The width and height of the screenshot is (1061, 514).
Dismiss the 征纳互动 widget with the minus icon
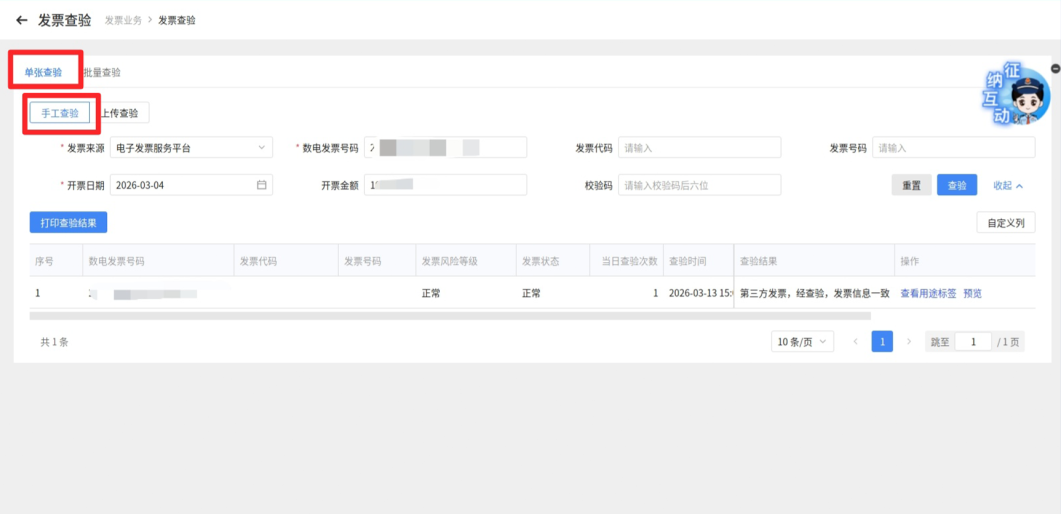point(1055,68)
